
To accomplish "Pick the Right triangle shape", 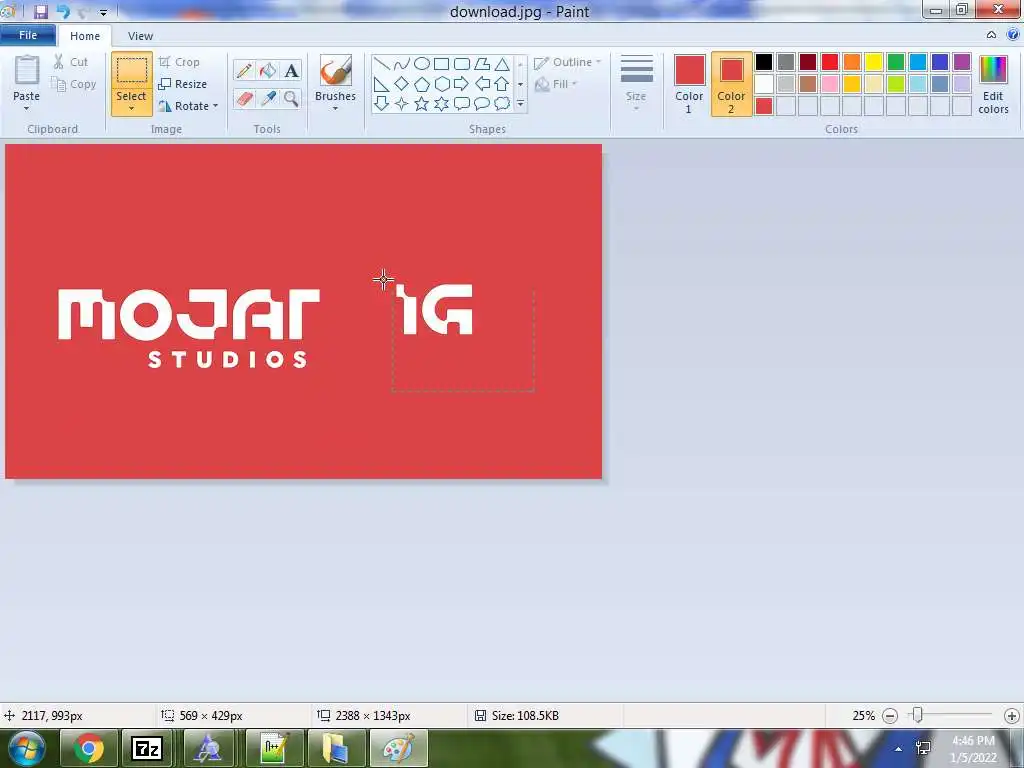I will tap(382, 84).
